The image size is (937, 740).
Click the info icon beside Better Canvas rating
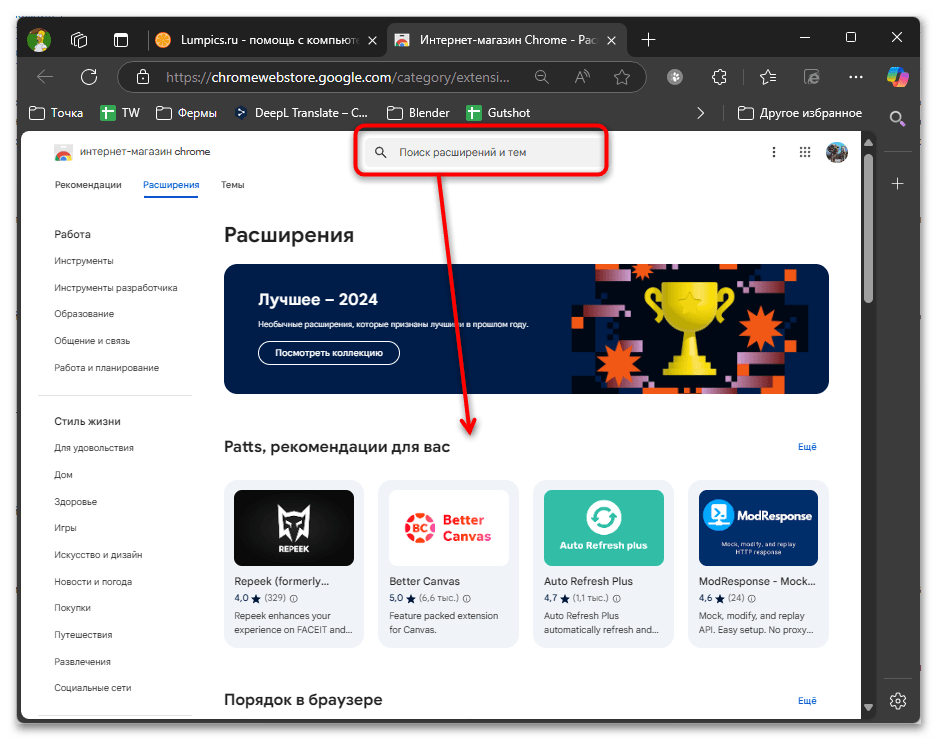(x=467, y=598)
